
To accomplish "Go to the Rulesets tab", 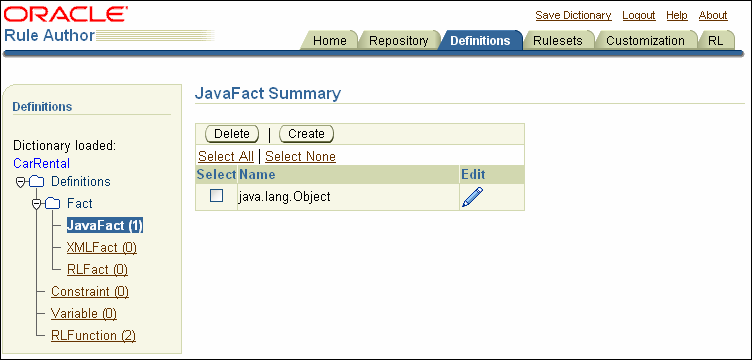I will [558, 41].
